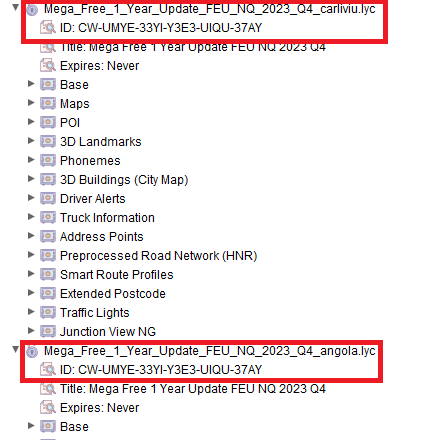Viewport: 436px width, 440px height.
Task: Select the Title: Mega Free 1 Year Update text under angola
Action: click(x=193, y=389)
